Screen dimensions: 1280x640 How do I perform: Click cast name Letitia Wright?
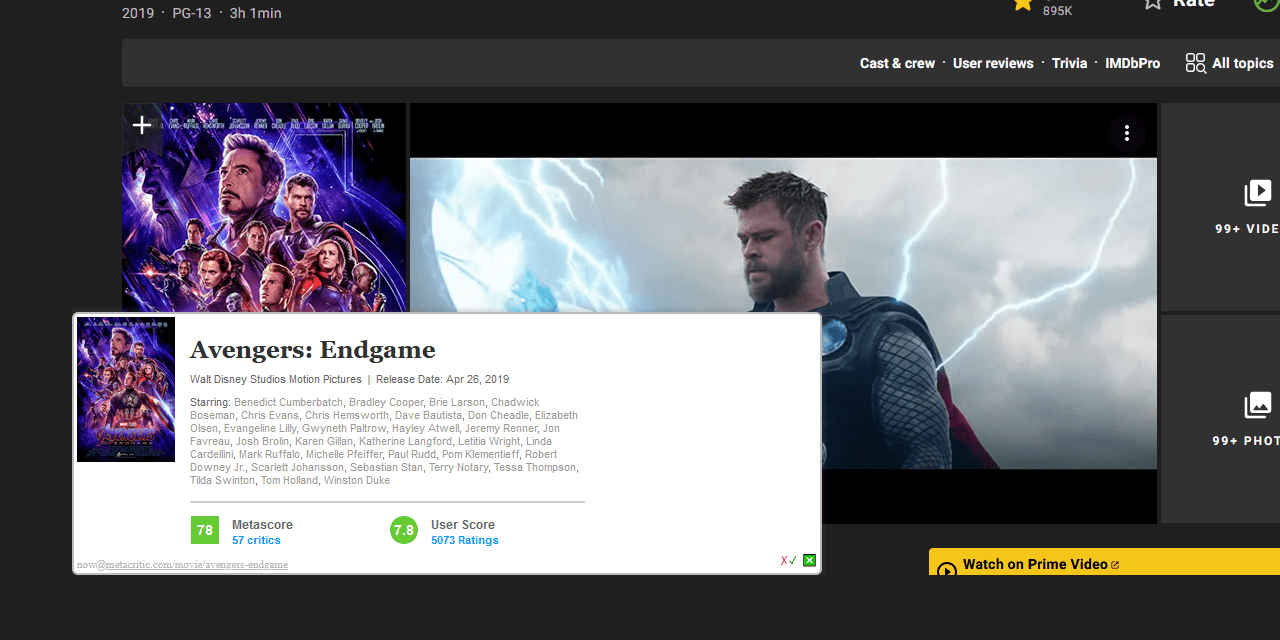tap(489, 441)
